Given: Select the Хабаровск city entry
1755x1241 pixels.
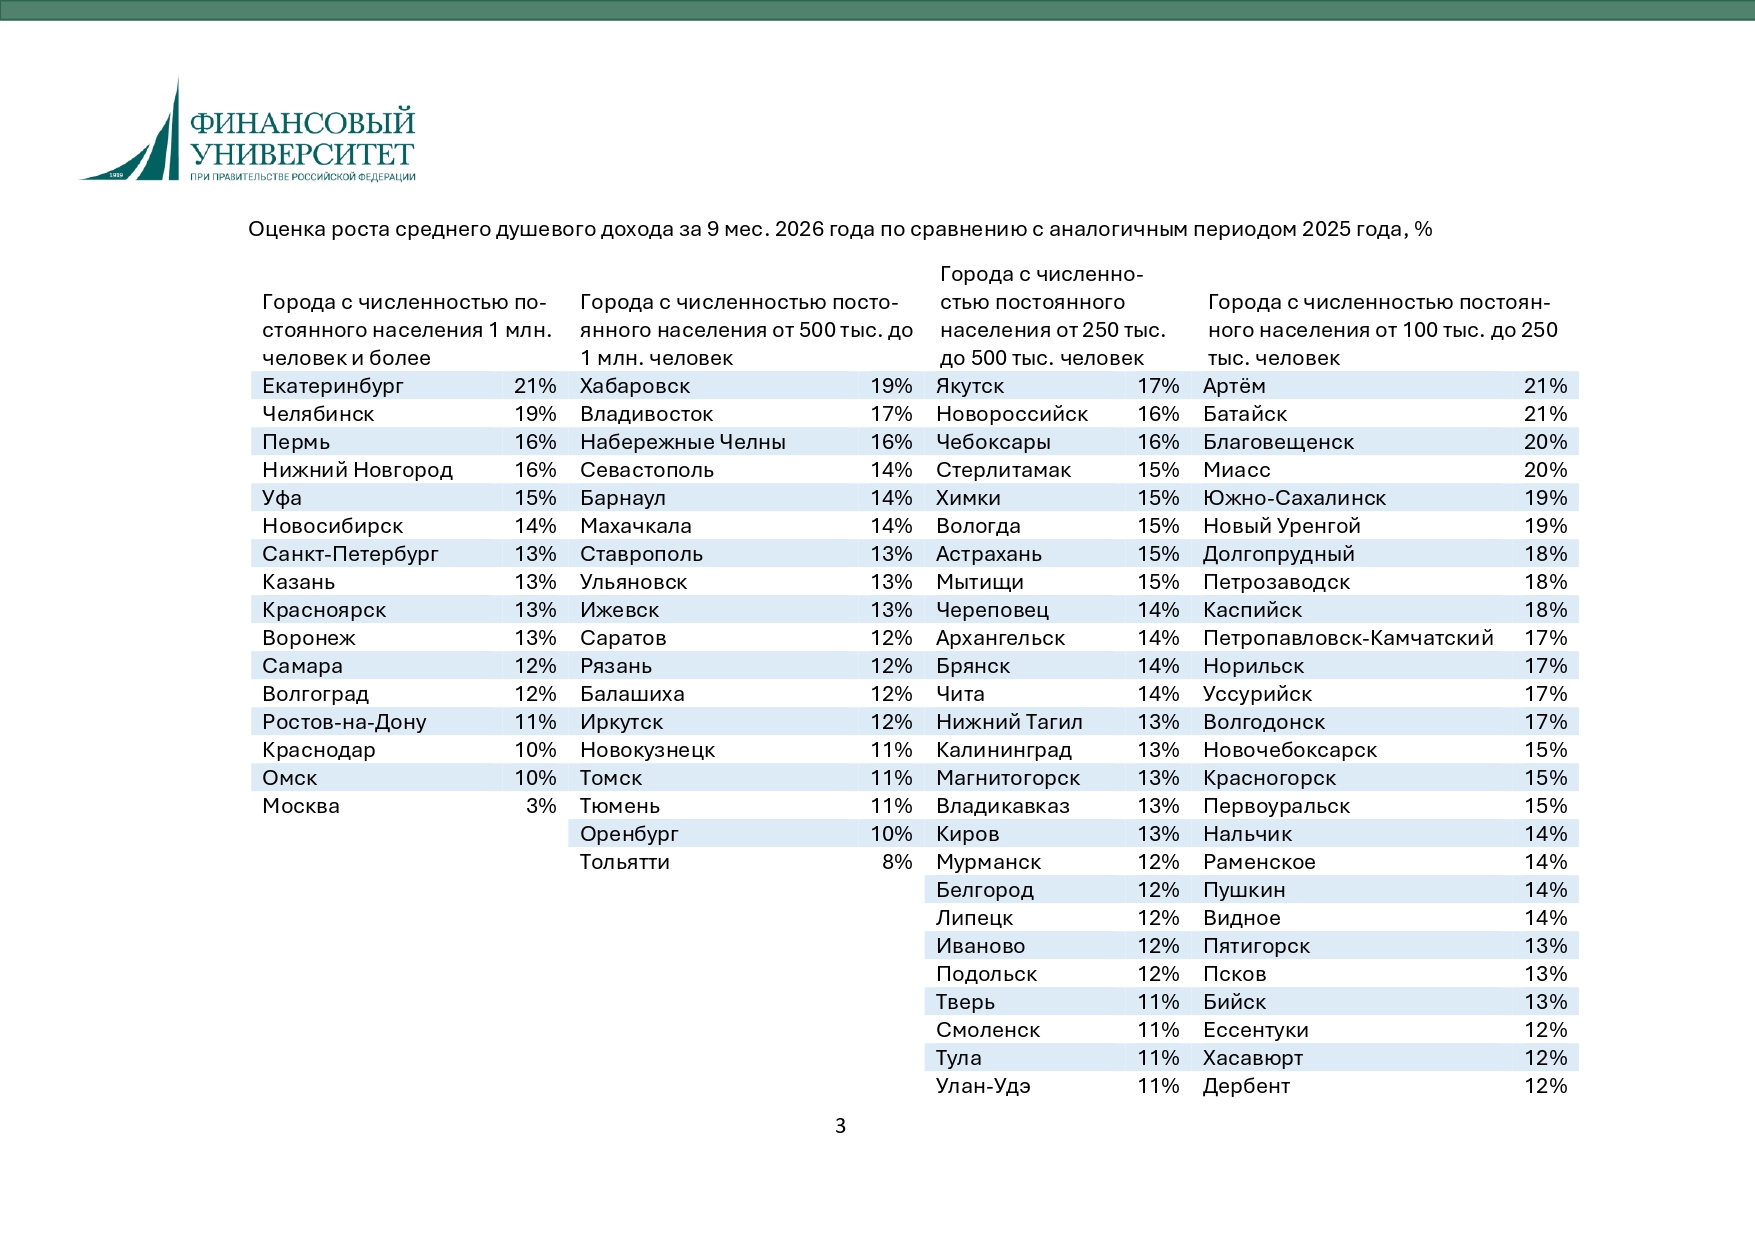Looking at the screenshot, I should coord(635,386).
